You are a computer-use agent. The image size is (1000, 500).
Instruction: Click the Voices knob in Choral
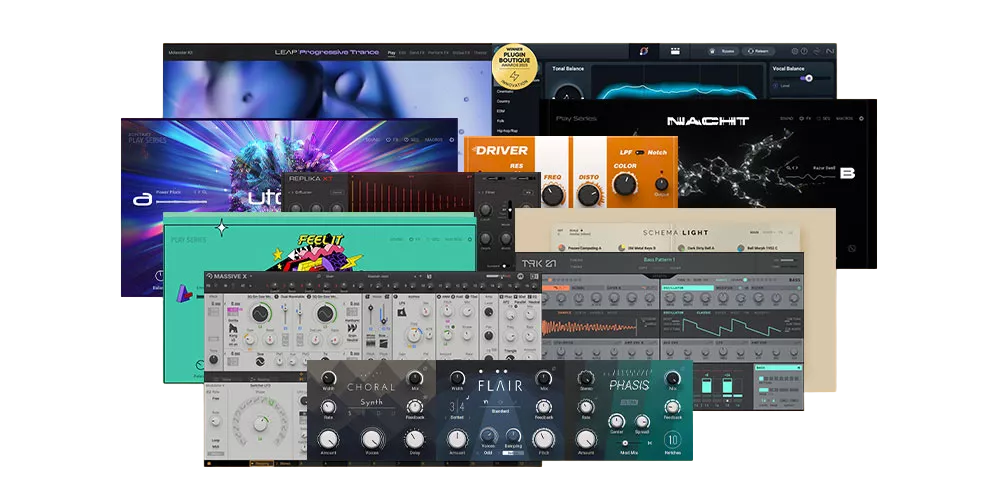pyautogui.click(x=372, y=438)
